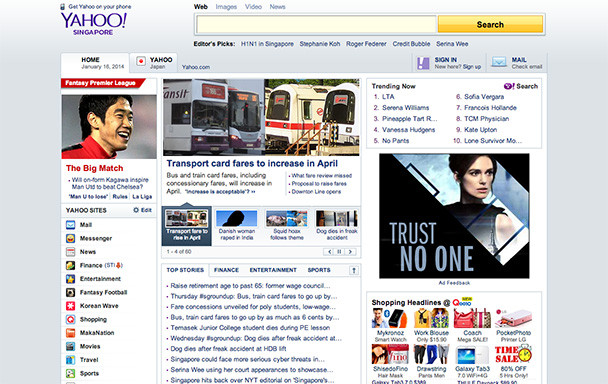Viewport: 608px width, 384px height.
Task: Open the Sports icon in the sidebar
Action: click(x=70, y=374)
